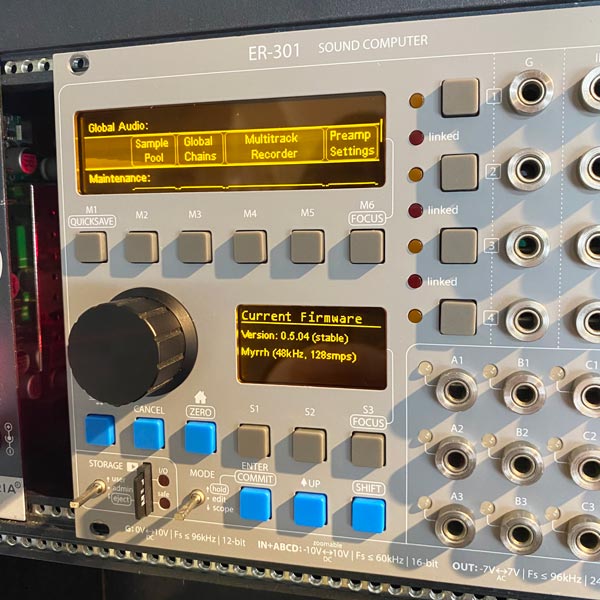Touch the B3 input jack
The width and height of the screenshot is (600, 600).
click(x=521, y=532)
